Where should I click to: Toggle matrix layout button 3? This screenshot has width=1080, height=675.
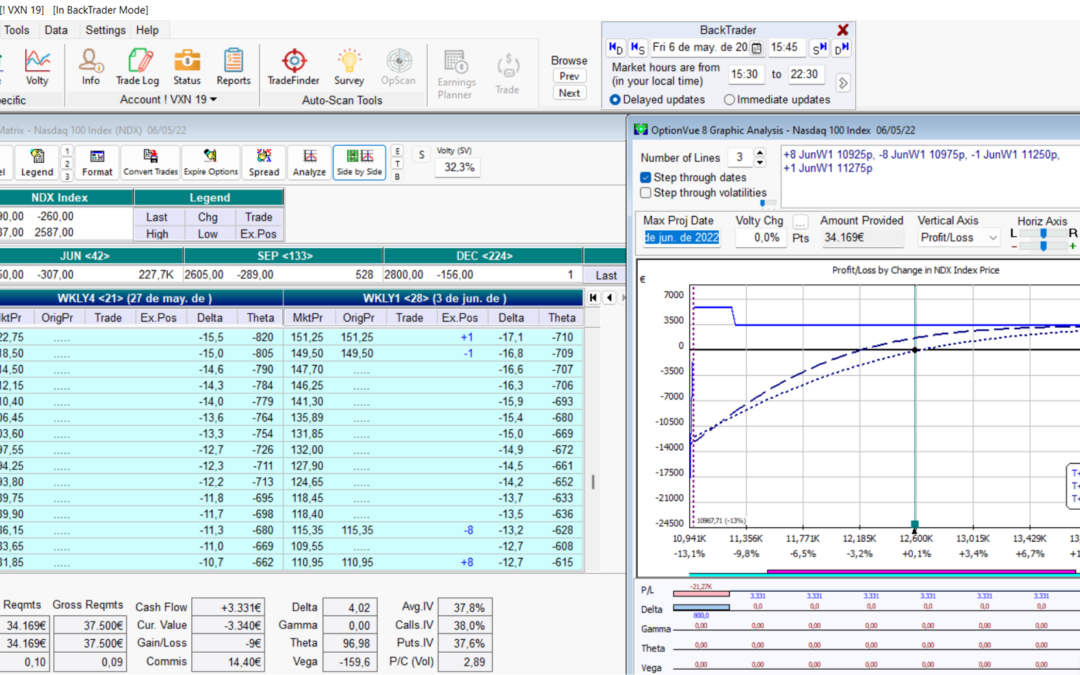(67, 176)
